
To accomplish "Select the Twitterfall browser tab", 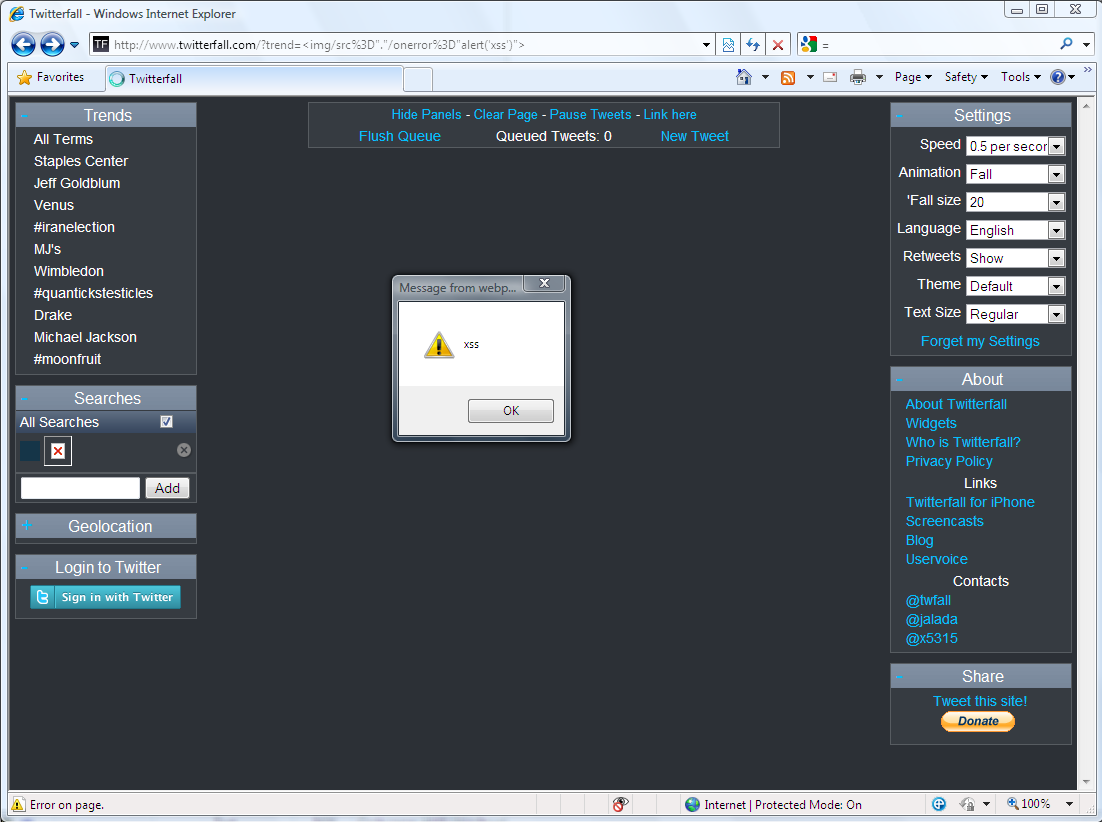I will (x=254, y=79).
